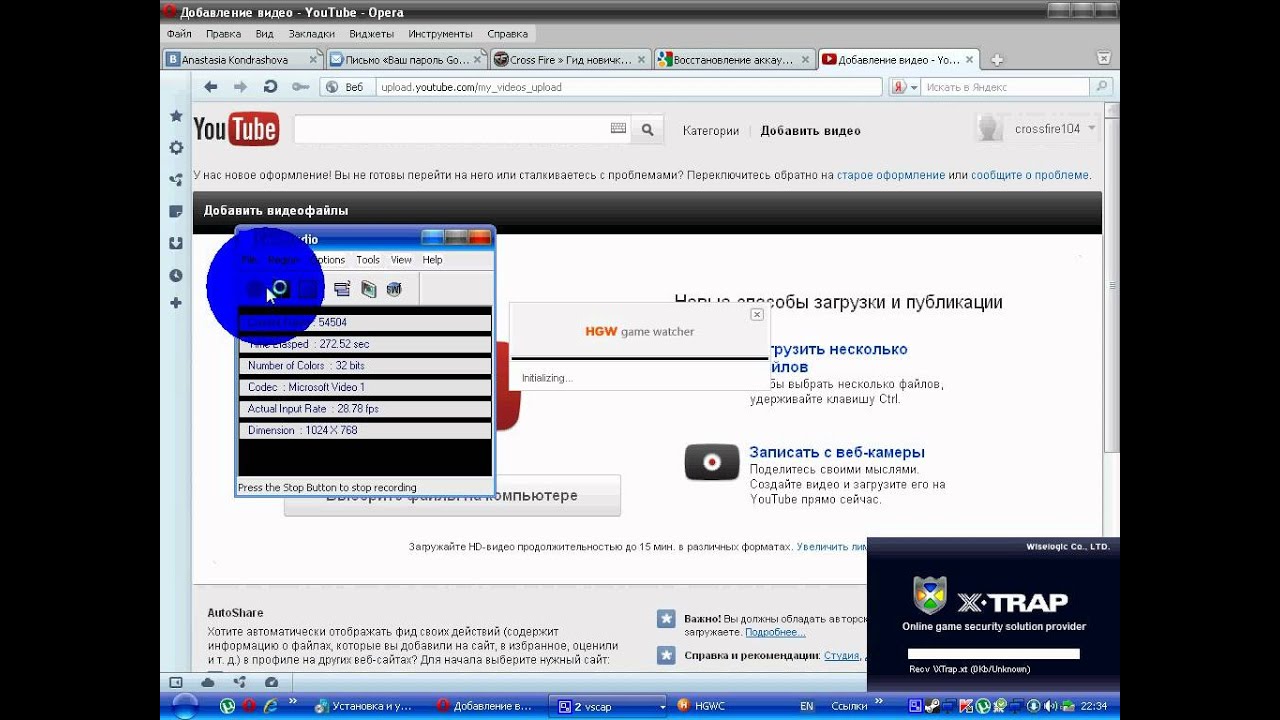Click Yandex search magnifier in Opera toolbar
Image resolution: width=1280 pixels, height=720 pixels.
pyautogui.click(x=1102, y=87)
